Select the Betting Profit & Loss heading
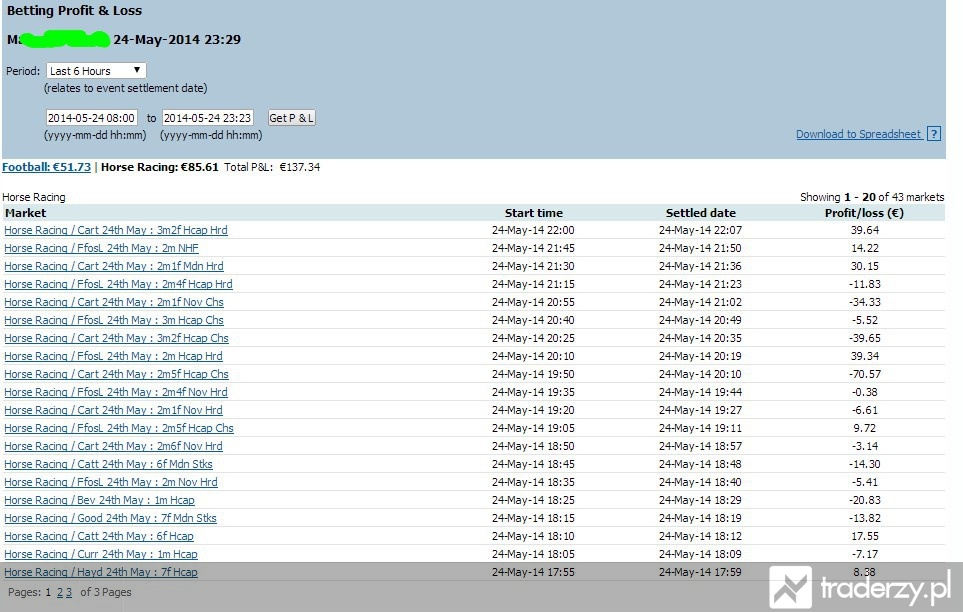This screenshot has height=612, width=963. tap(74, 10)
